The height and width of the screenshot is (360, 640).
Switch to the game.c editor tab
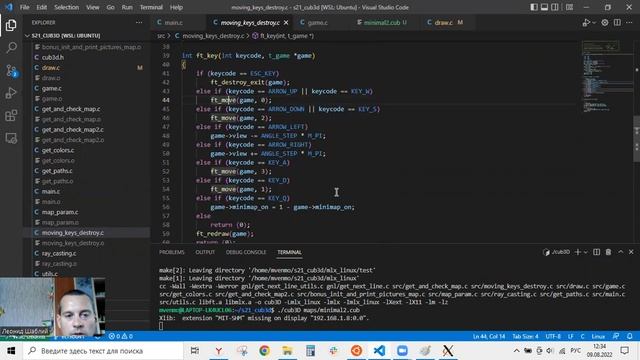[x=317, y=23]
